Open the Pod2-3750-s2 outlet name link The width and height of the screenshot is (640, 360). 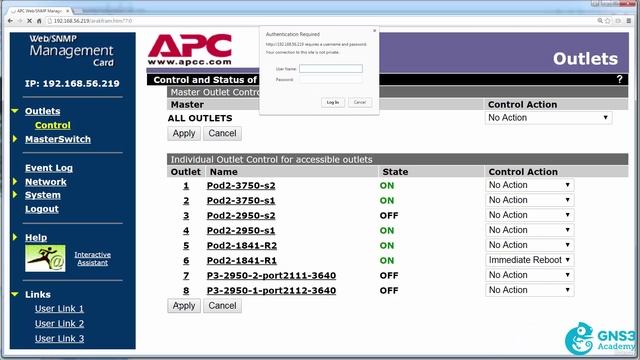tap(241, 186)
